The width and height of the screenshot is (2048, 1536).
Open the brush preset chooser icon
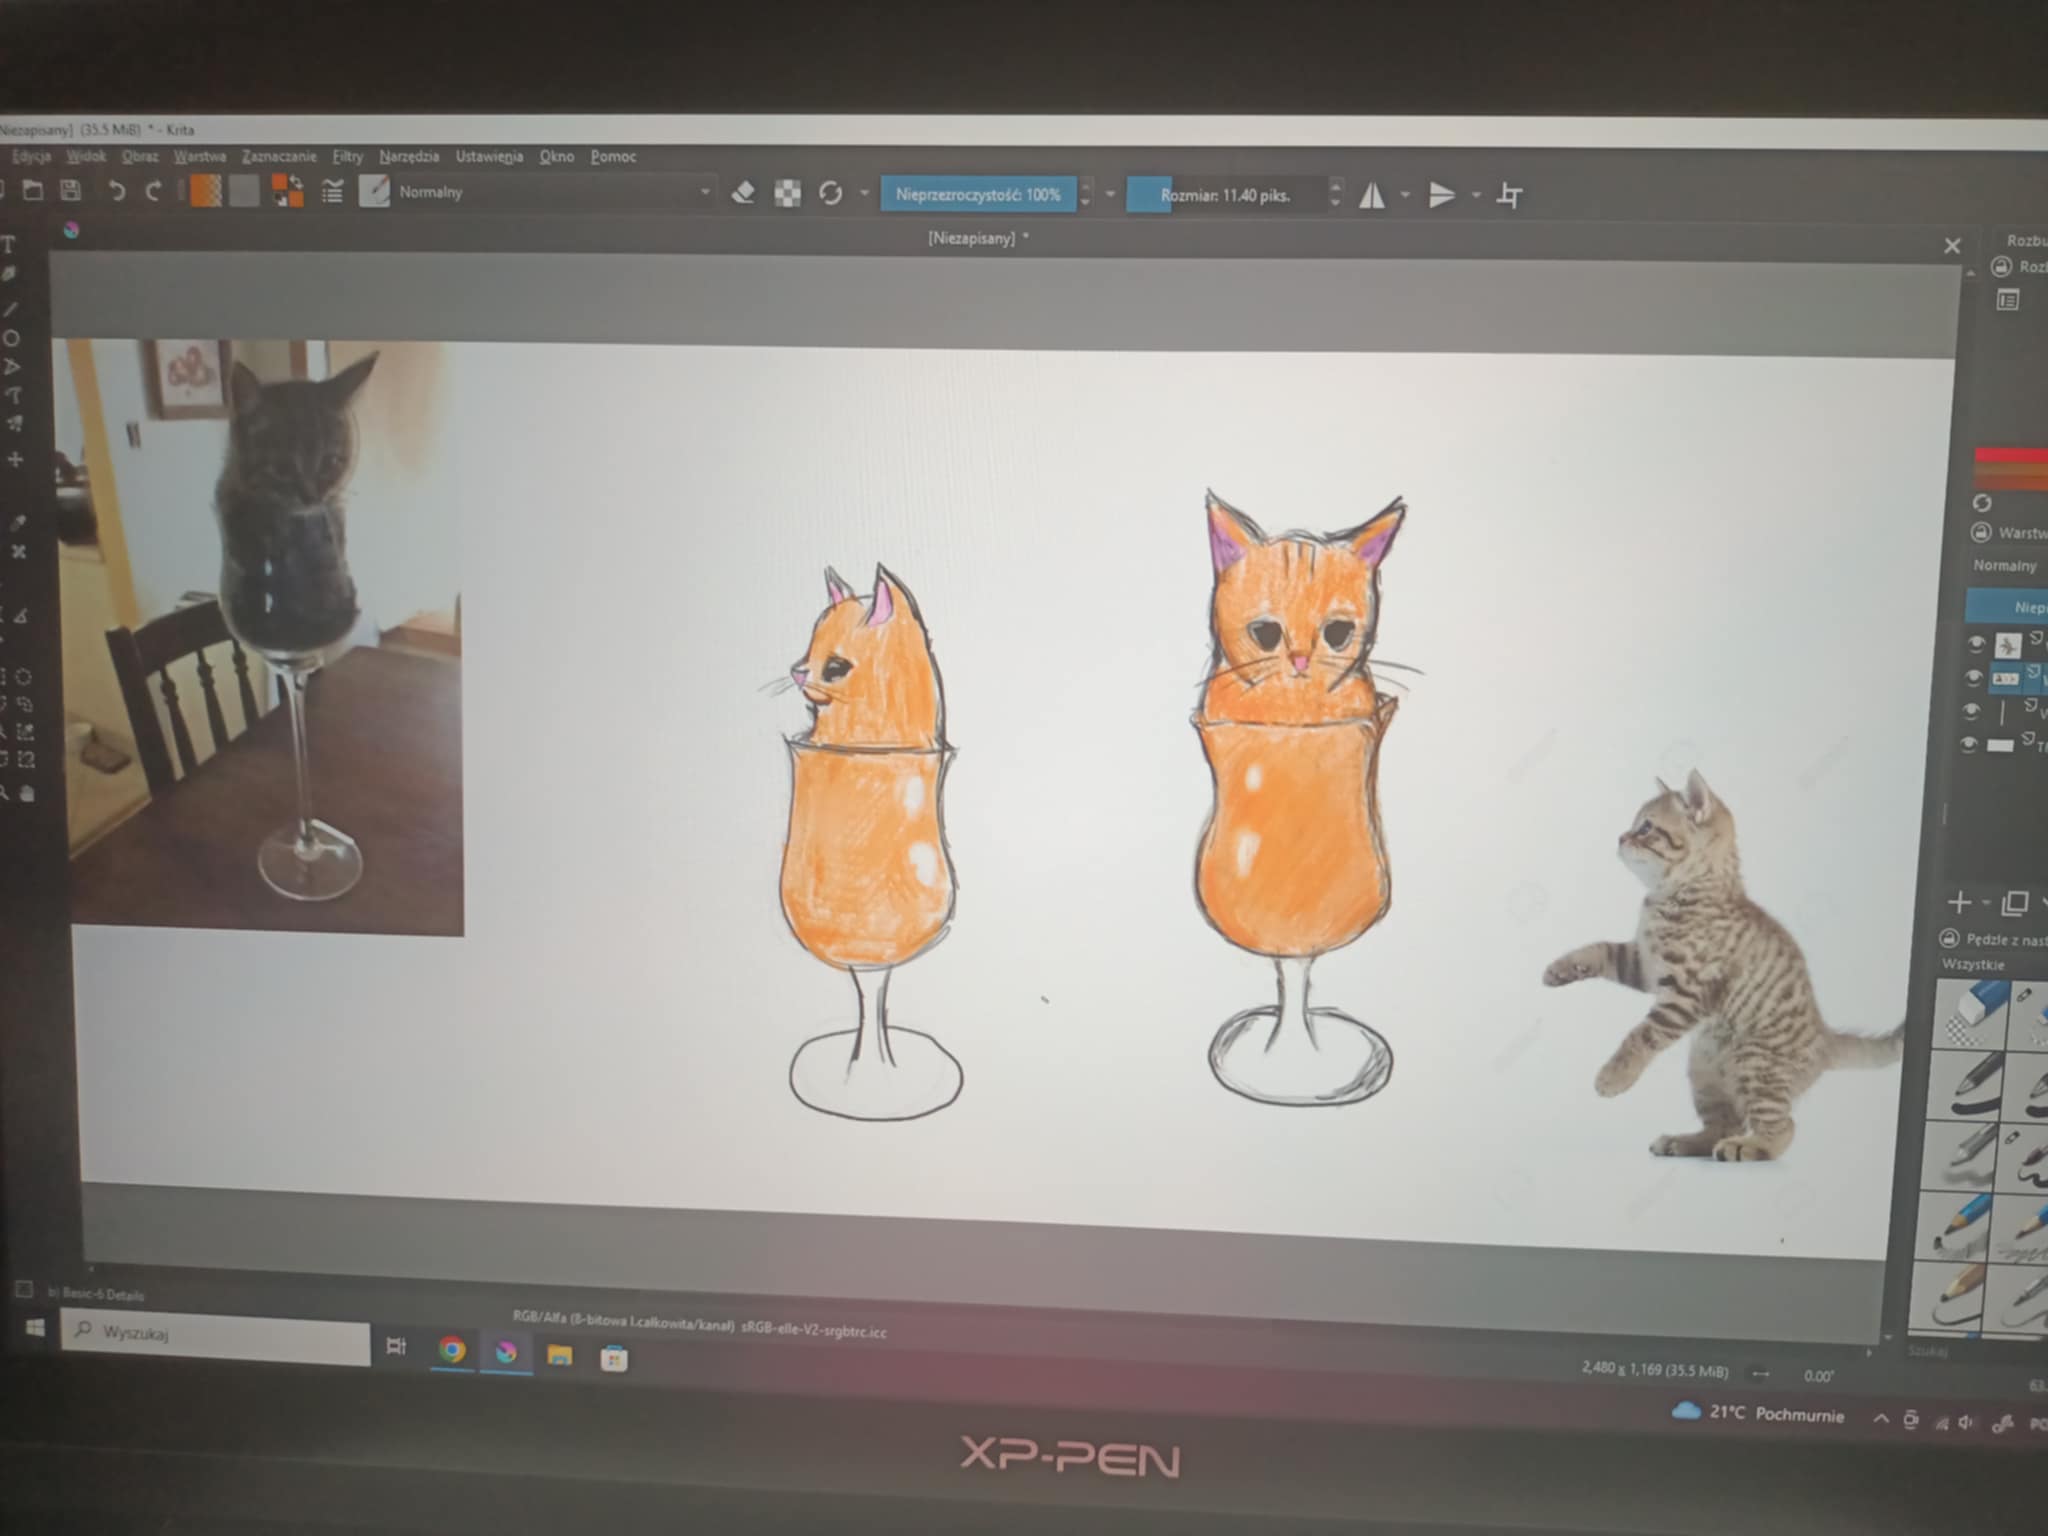coord(374,192)
